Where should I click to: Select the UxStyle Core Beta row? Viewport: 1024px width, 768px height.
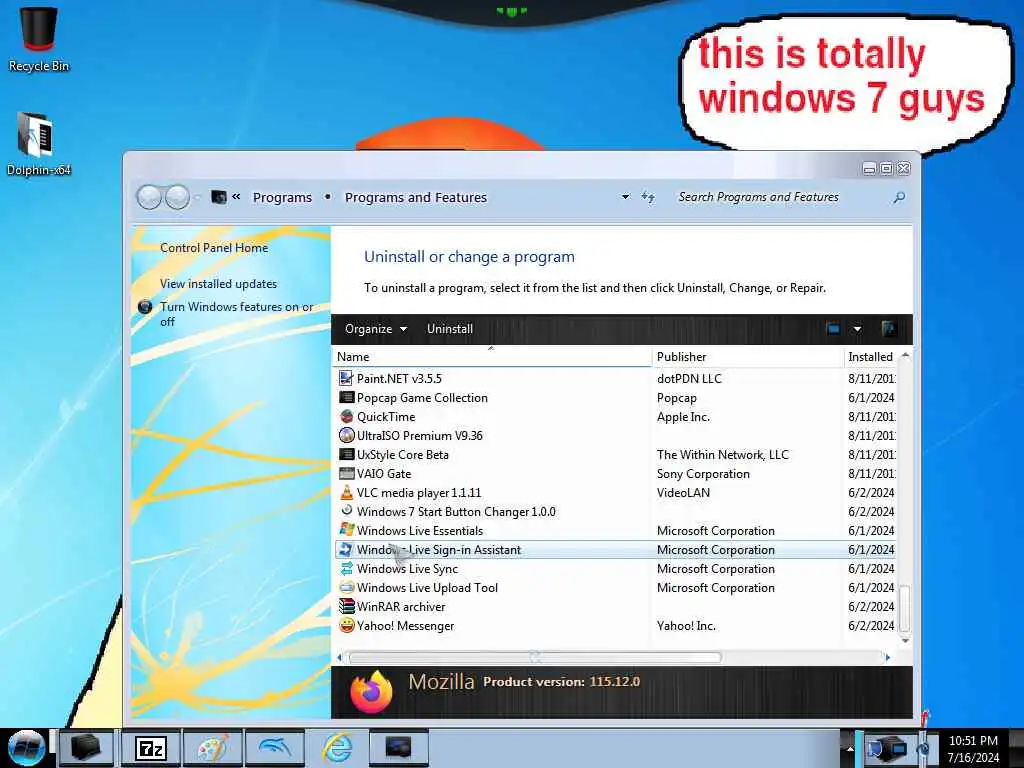(x=615, y=454)
